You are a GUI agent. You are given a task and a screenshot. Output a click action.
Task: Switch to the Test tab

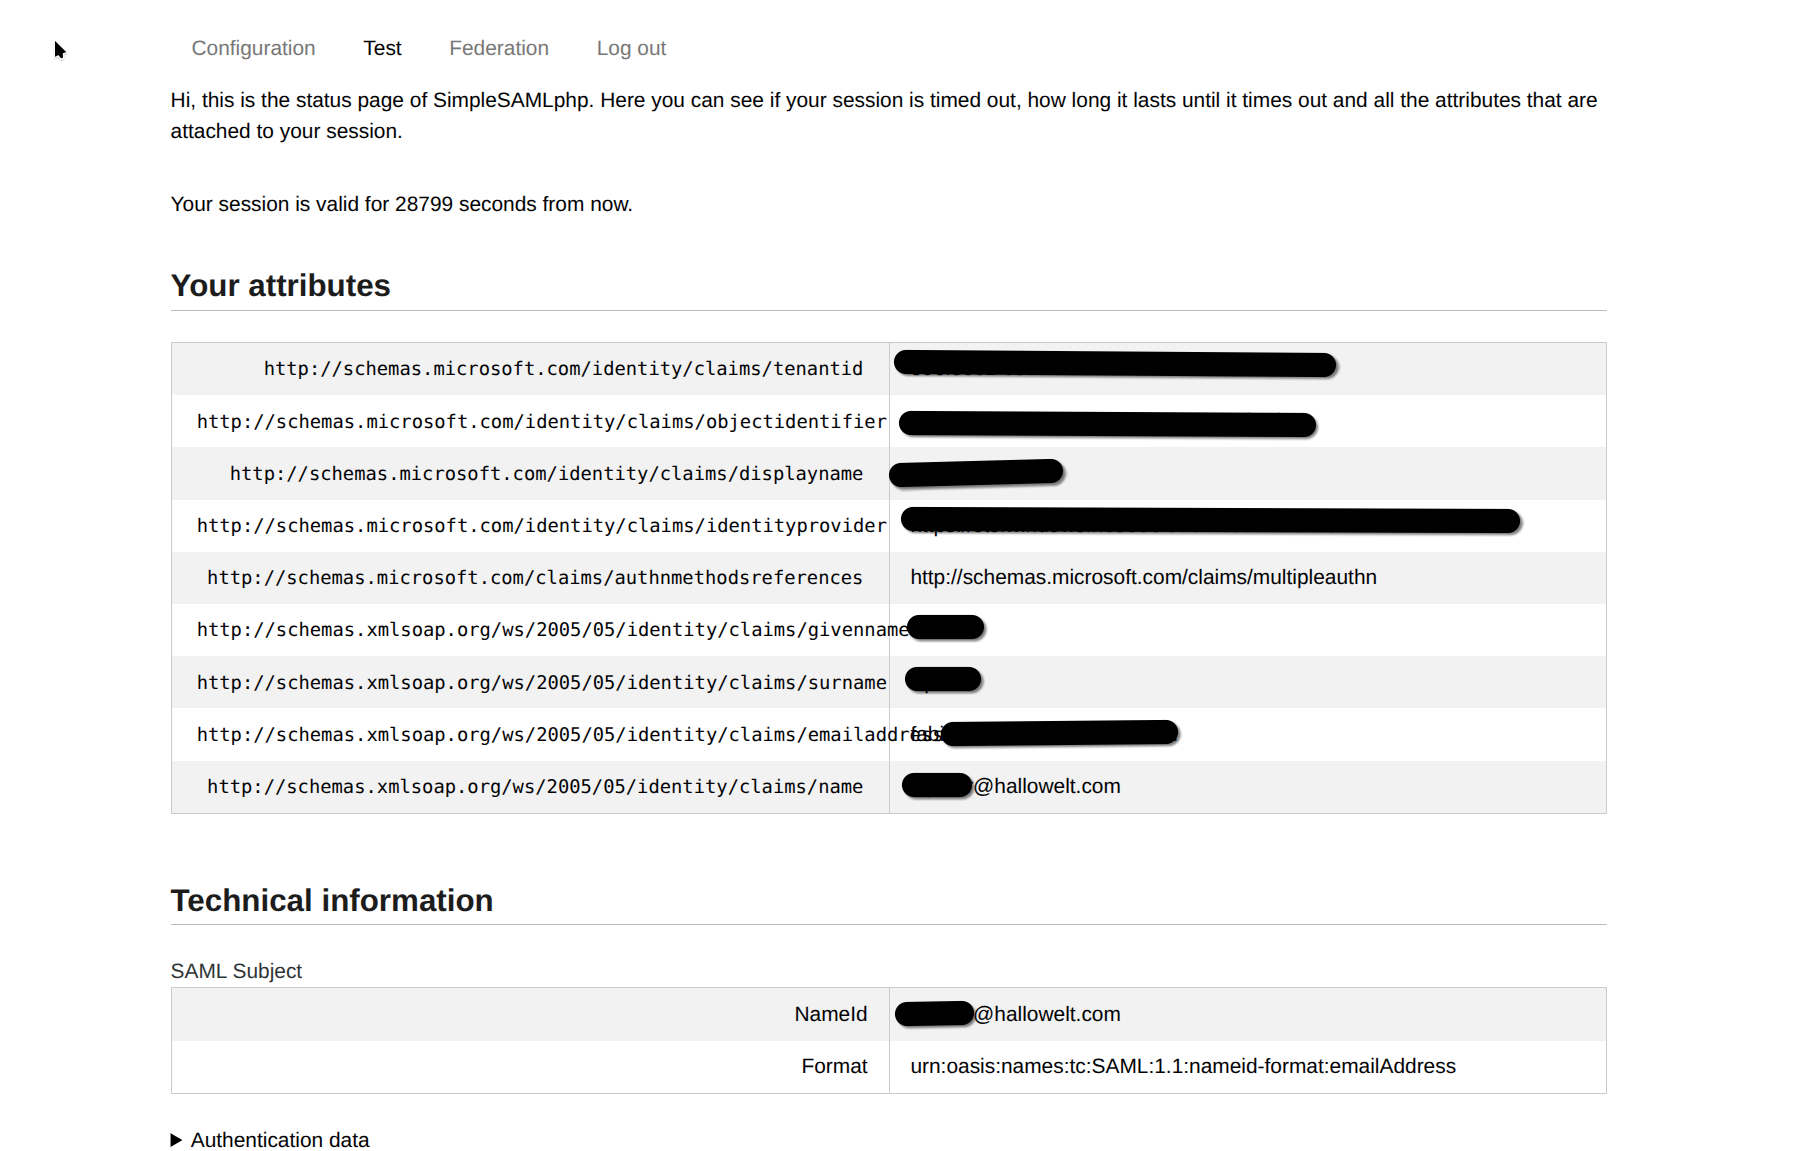click(382, 48)
